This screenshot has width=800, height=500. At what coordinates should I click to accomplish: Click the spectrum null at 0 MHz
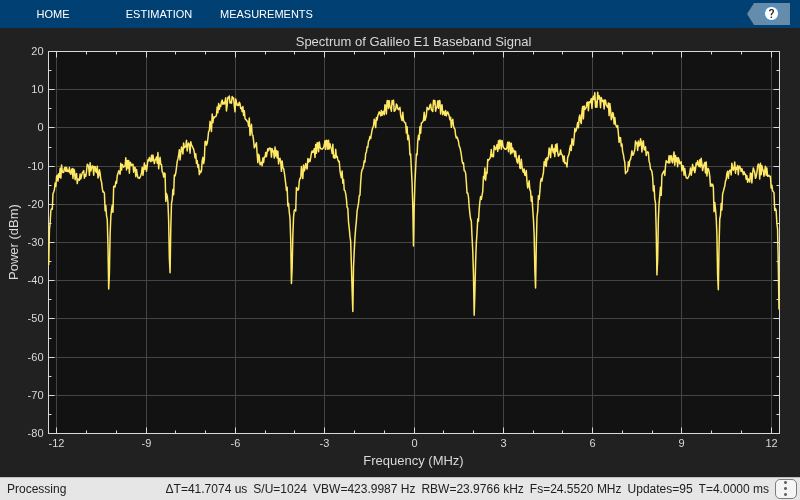point(413,246)
